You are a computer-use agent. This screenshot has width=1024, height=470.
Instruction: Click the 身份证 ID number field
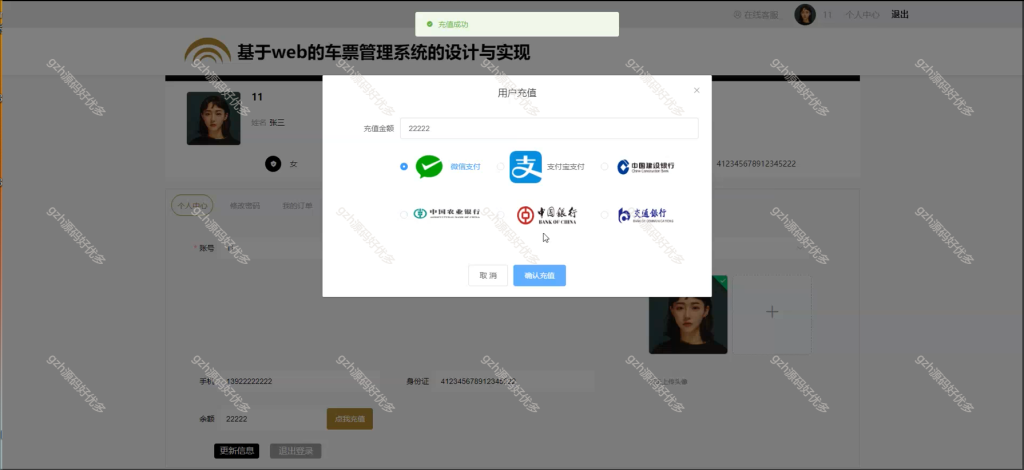tap(515, 381)
